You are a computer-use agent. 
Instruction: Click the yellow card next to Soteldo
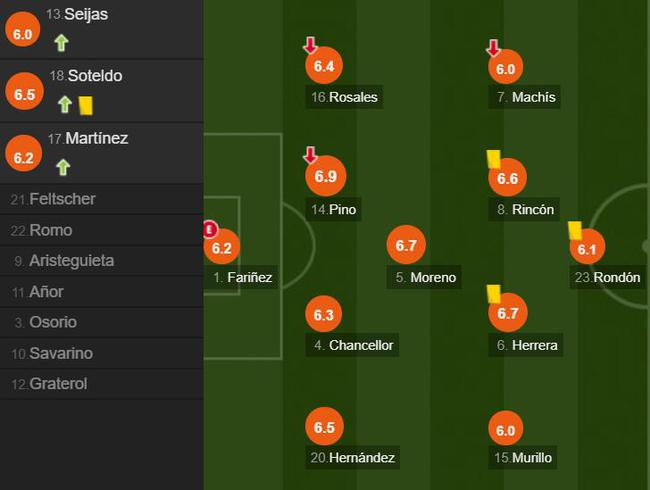pos(85,104)
